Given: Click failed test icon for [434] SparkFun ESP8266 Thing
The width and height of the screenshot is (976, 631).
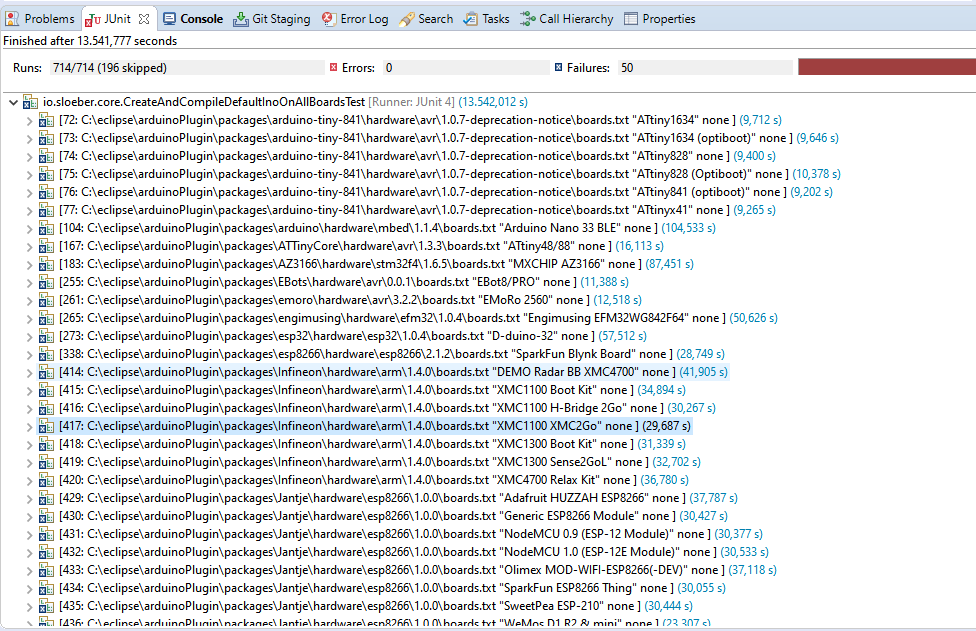Looking at the screenshot, I should (47, 589).
